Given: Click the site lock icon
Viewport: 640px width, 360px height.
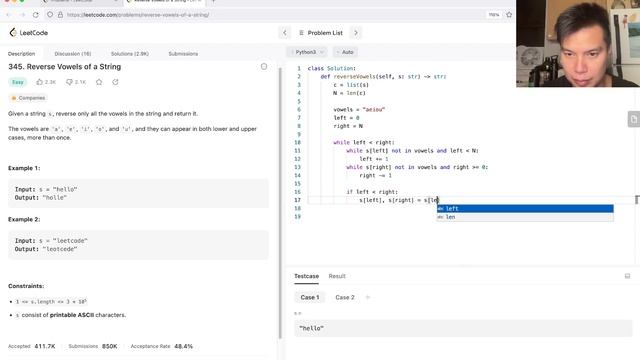Looking at the screenshot, I should (x=60, y=15).
